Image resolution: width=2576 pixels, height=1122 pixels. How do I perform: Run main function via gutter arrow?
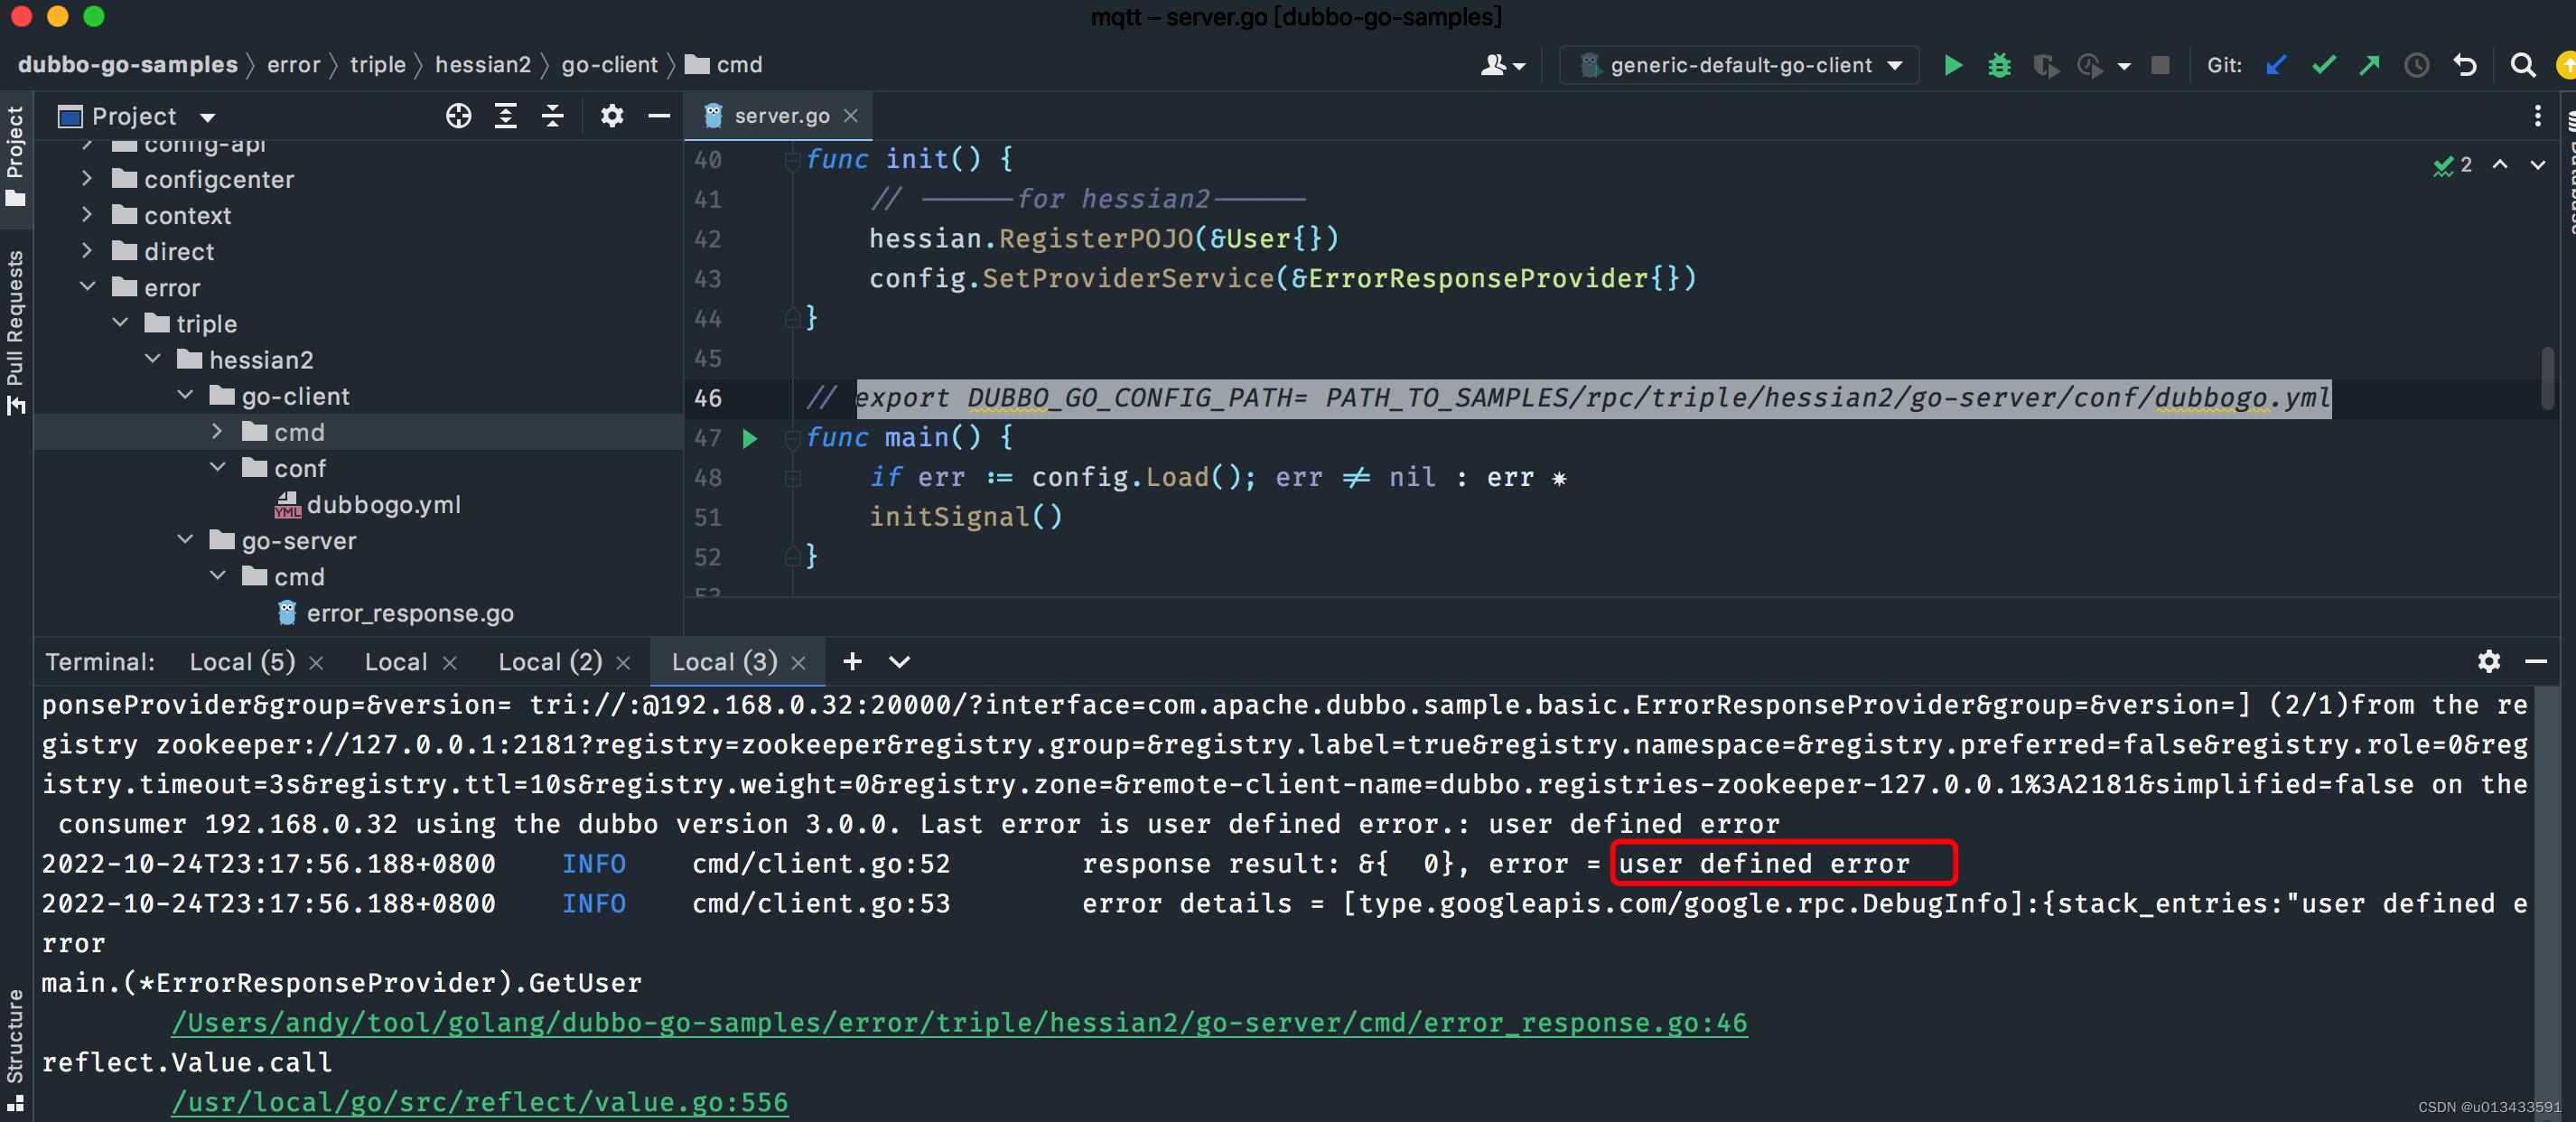coord(749,438)
